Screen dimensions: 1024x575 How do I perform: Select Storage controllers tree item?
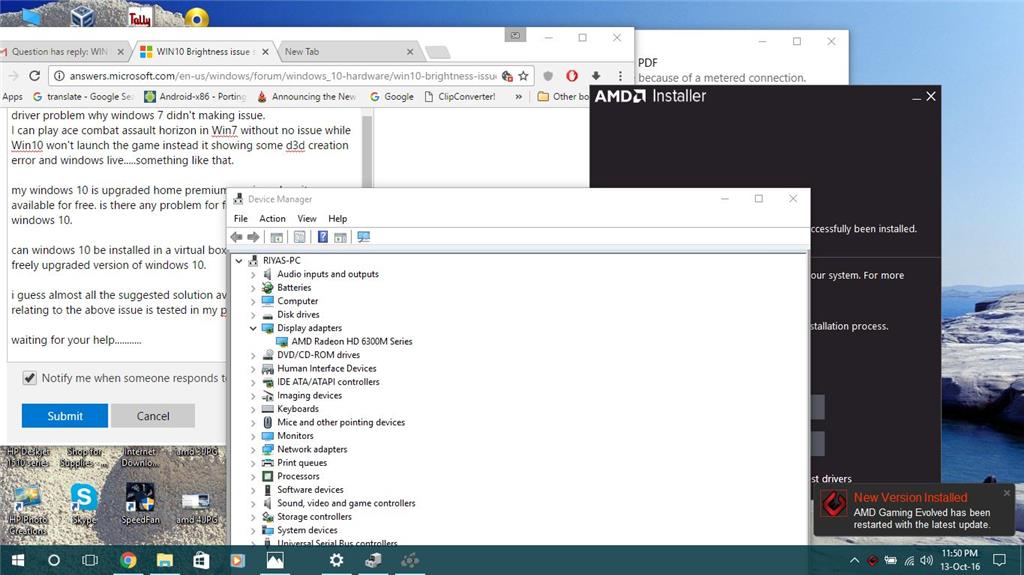(x=314, y=517)
